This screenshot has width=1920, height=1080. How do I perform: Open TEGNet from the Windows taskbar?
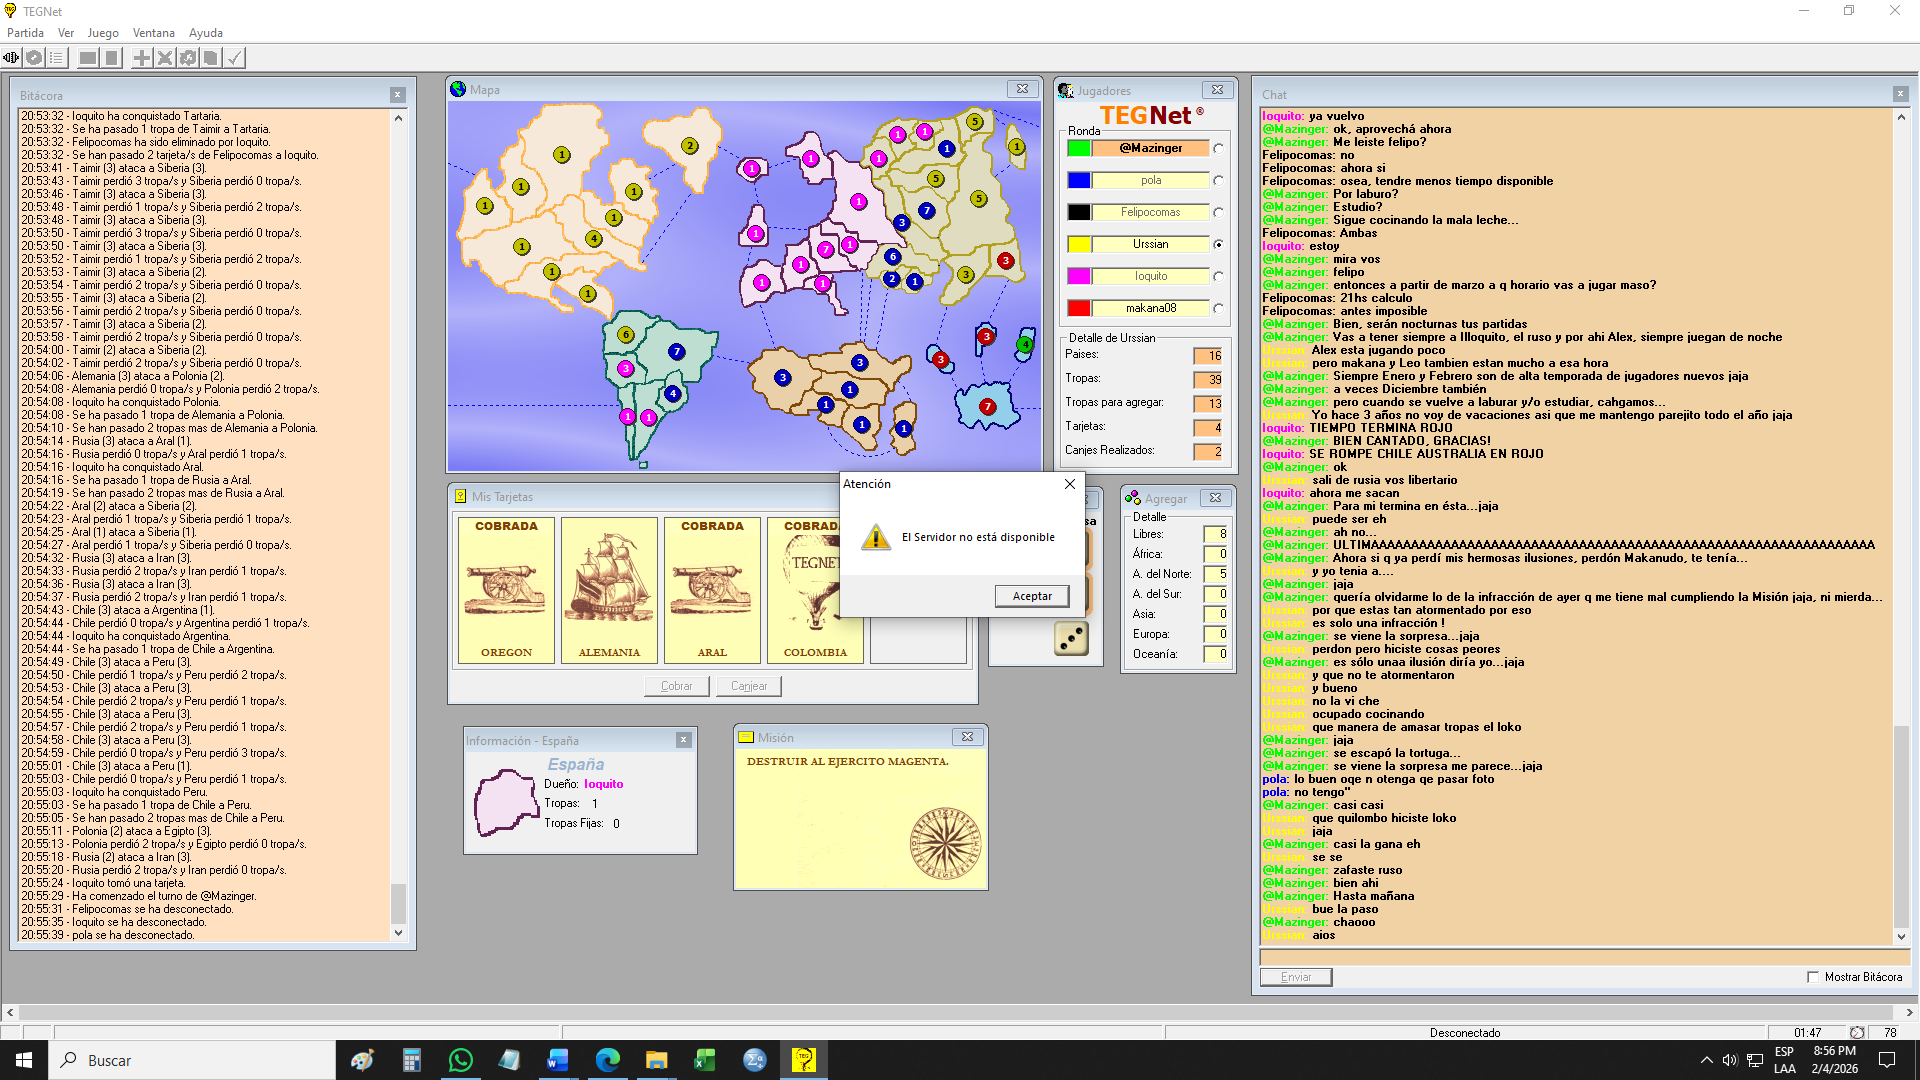tap(803, 1060)
